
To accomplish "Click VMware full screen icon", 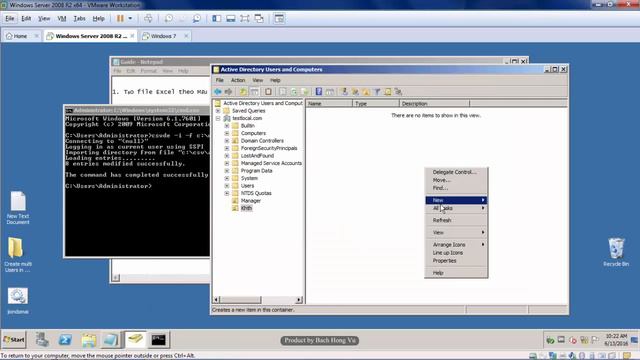I will click(244, 18).
